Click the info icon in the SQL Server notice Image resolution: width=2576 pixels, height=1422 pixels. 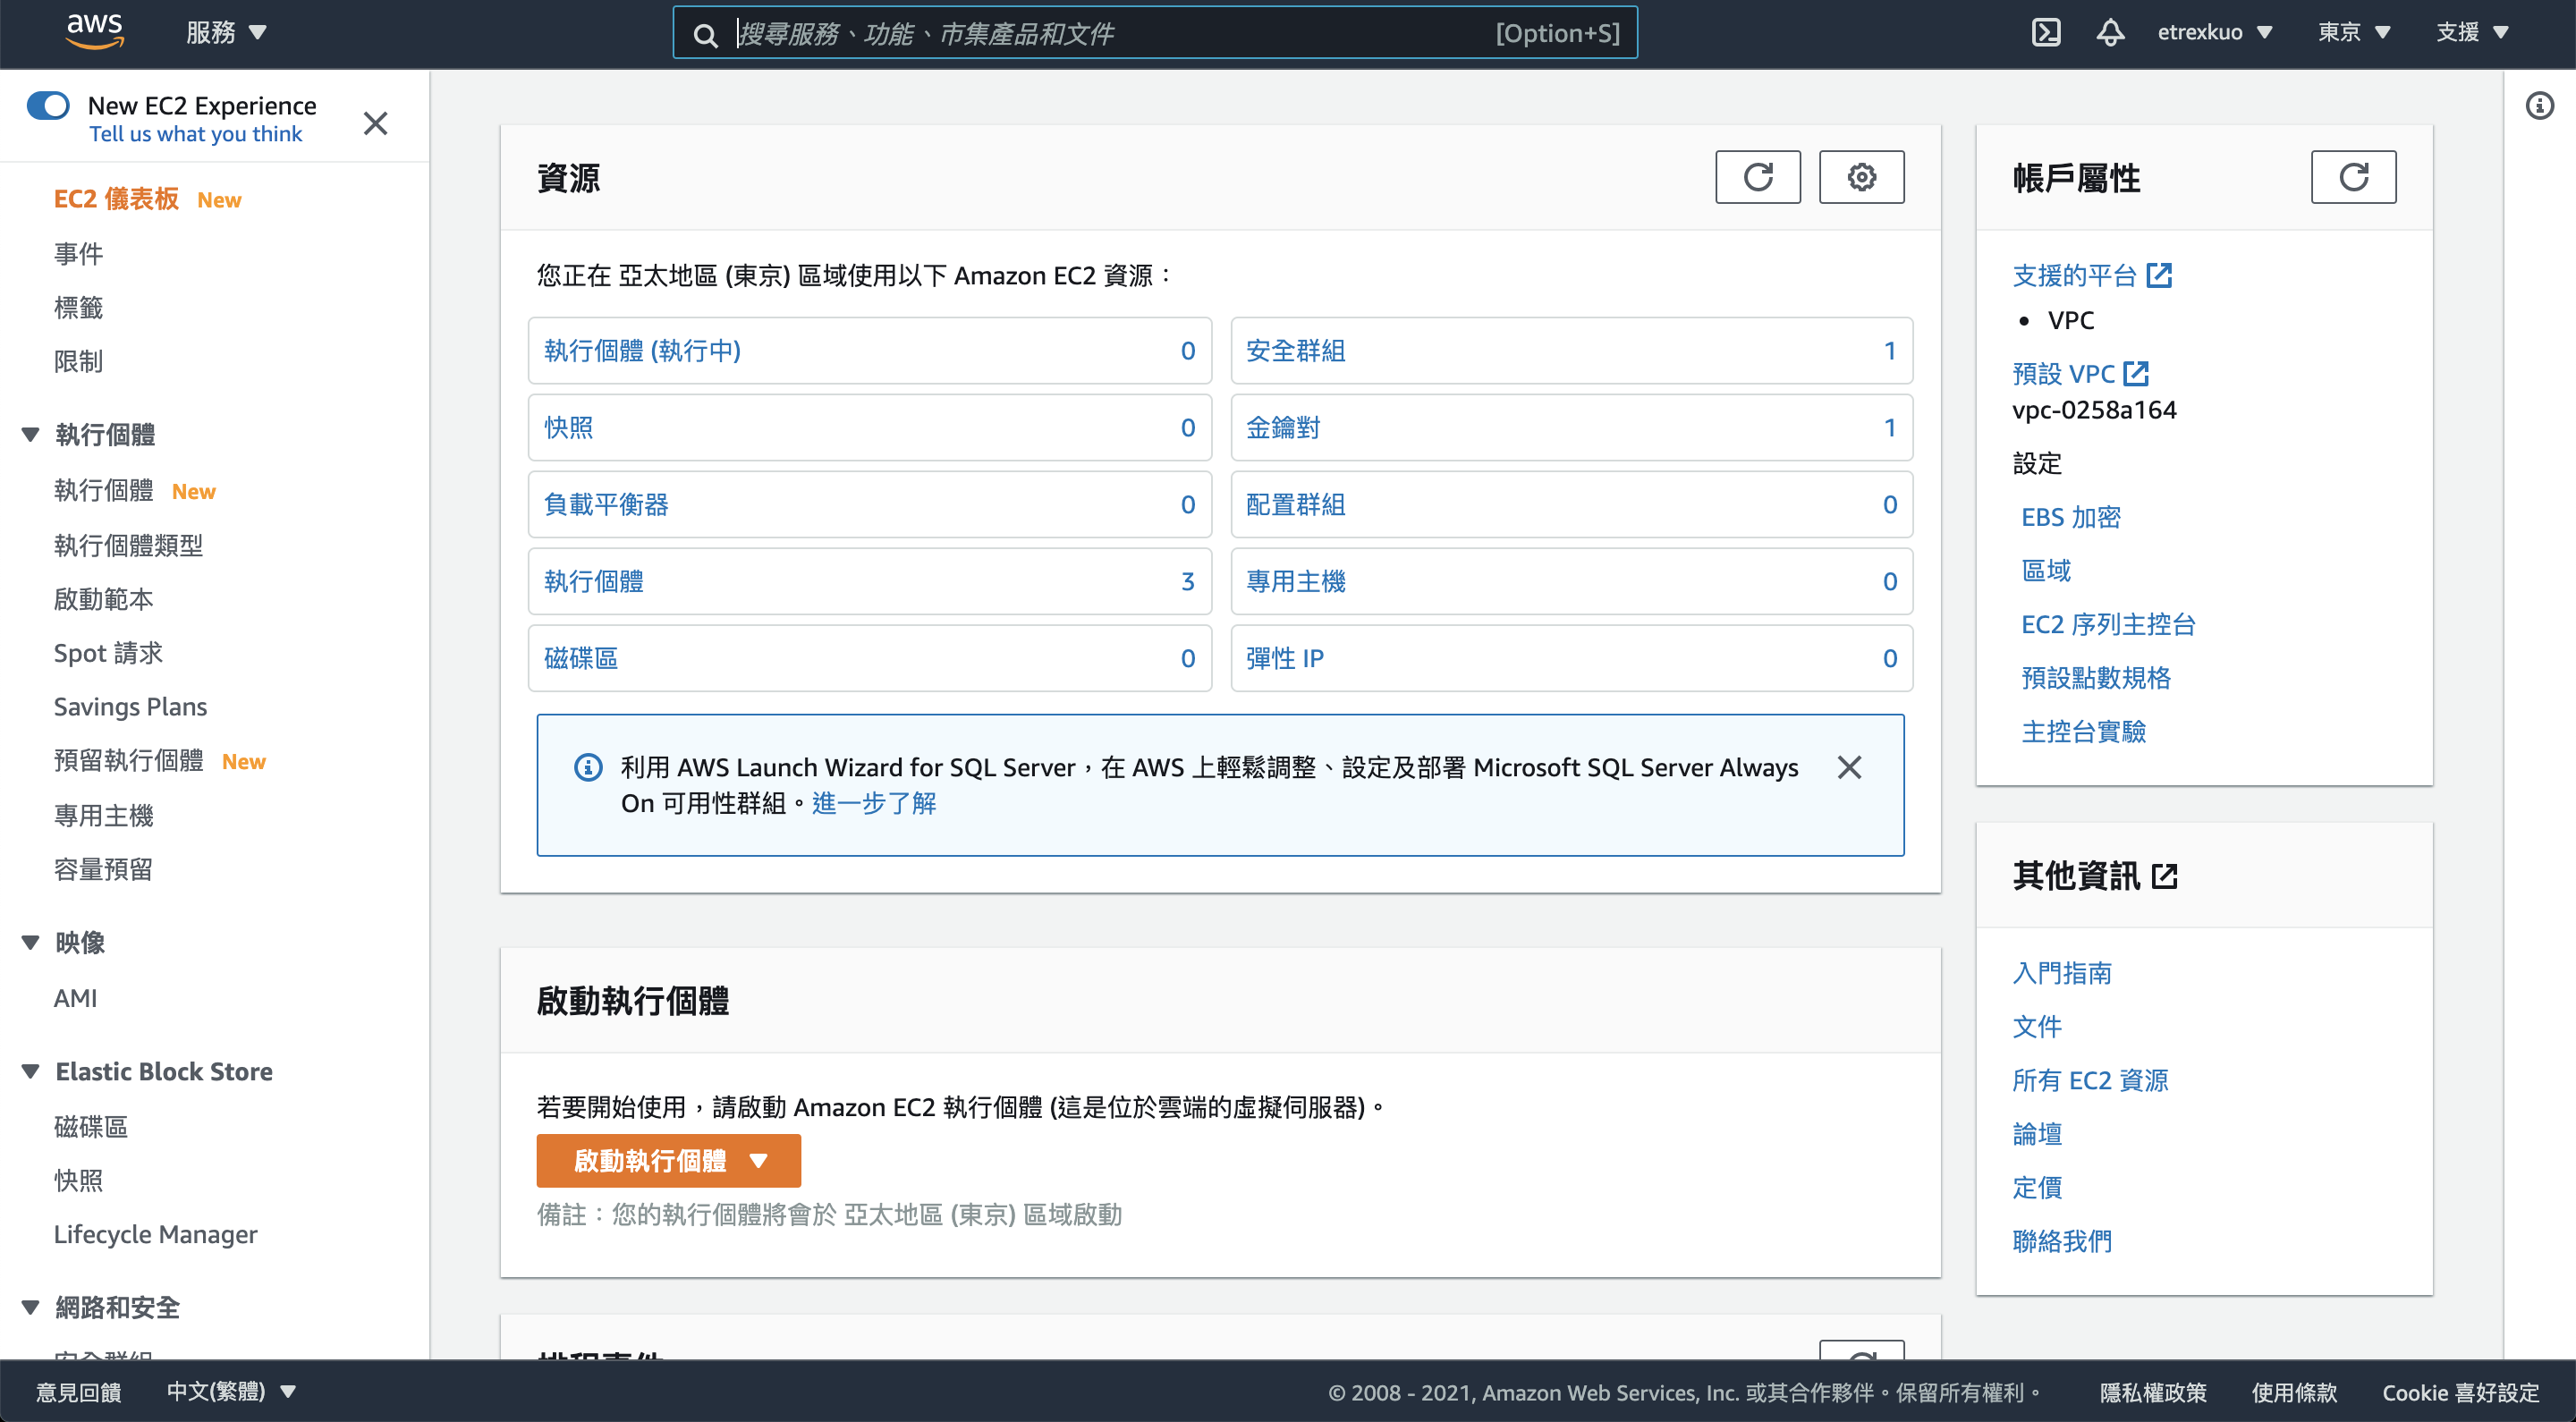click(x=588, y=767)
